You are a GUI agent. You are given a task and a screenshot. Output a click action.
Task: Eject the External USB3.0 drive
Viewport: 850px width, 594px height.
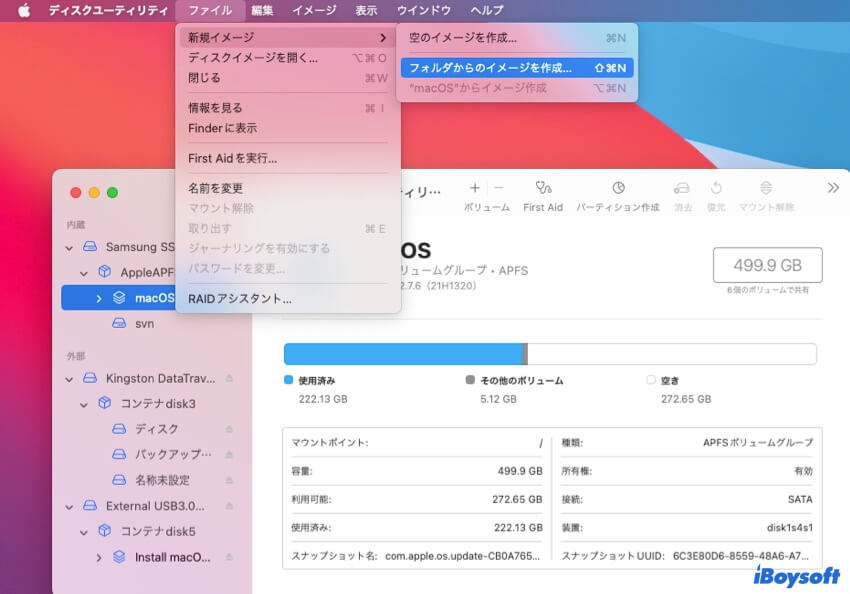point(229,506)
